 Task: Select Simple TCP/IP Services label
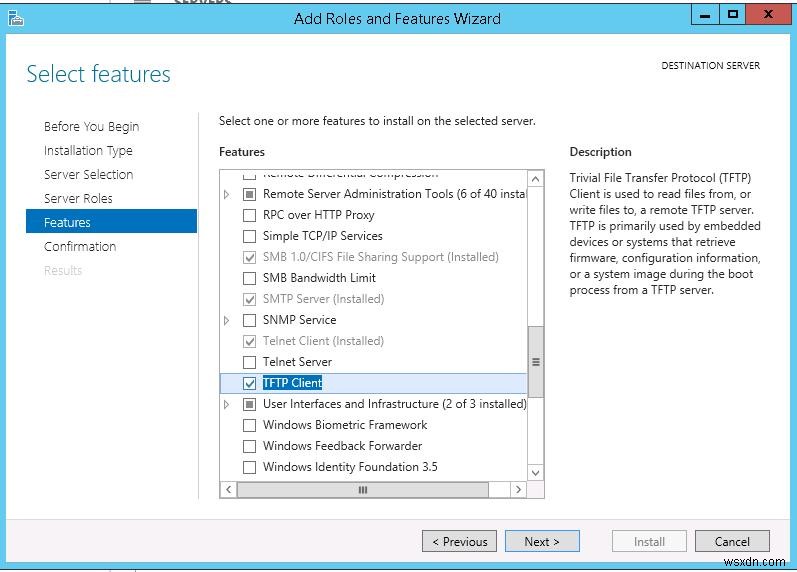point(323,236)
